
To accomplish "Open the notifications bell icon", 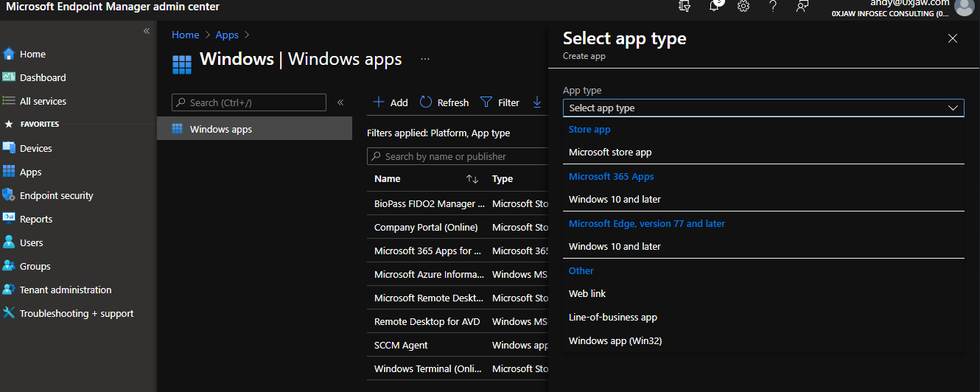I will [715, 6].
